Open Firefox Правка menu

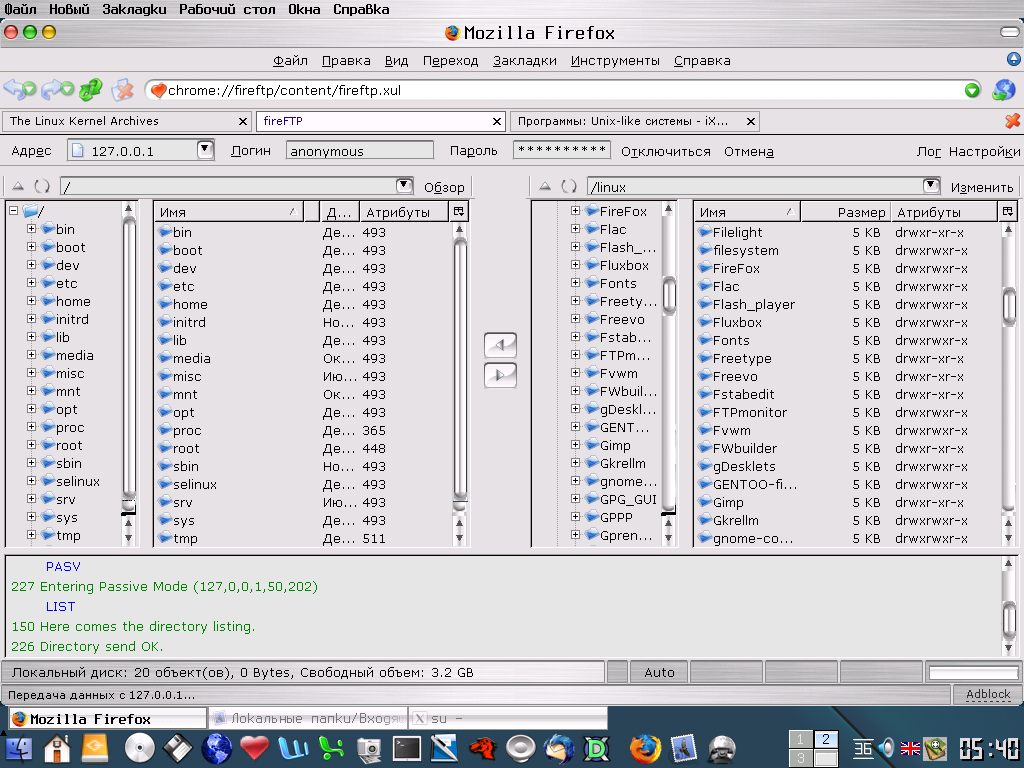click(x=346, y=61)
